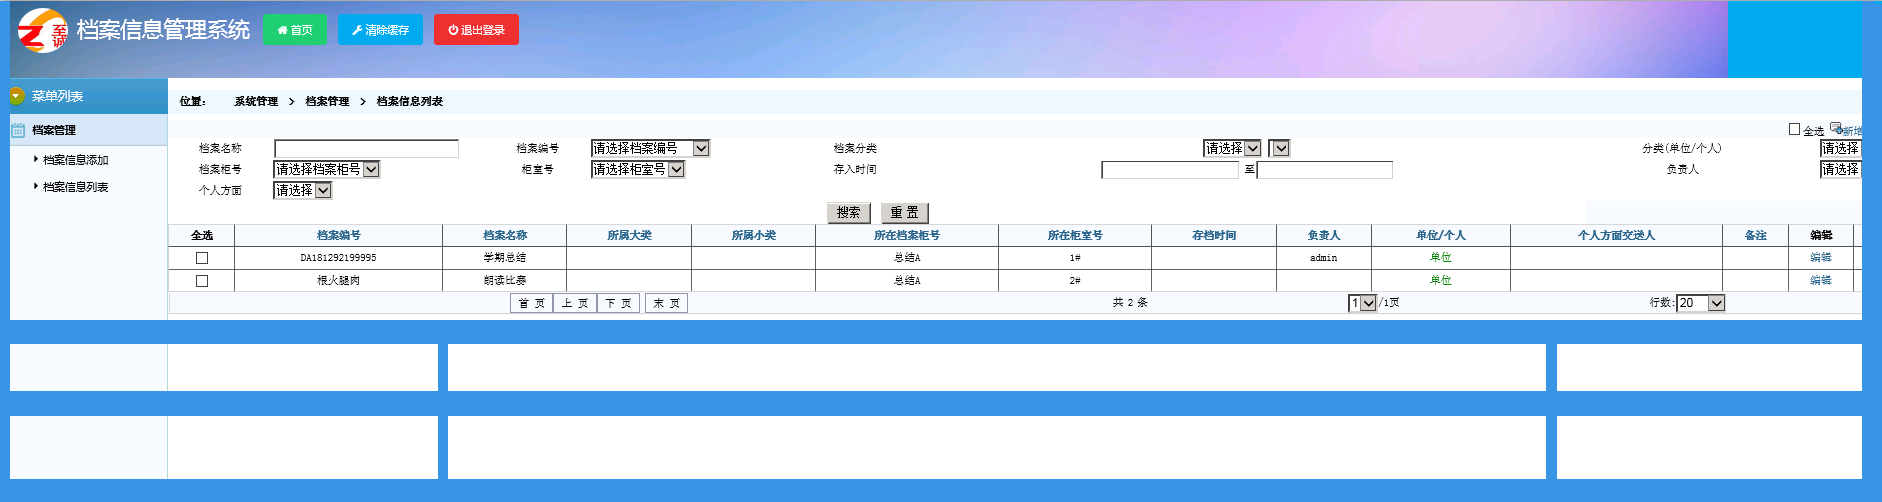Viewport: 1882px width, 502px height.
Task: Click the blue 清除缓存 button
Action: (380, 30)
